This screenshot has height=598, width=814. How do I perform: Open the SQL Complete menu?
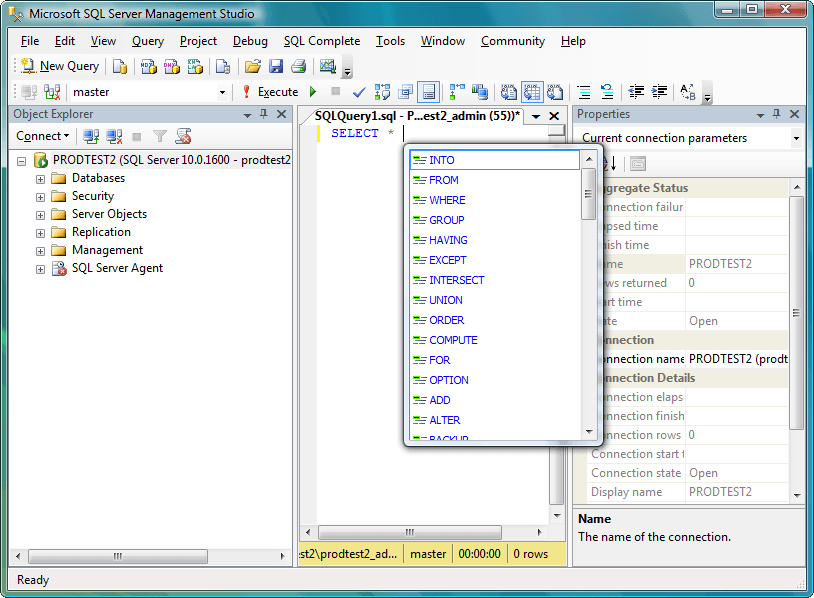(x=322, y=41)
